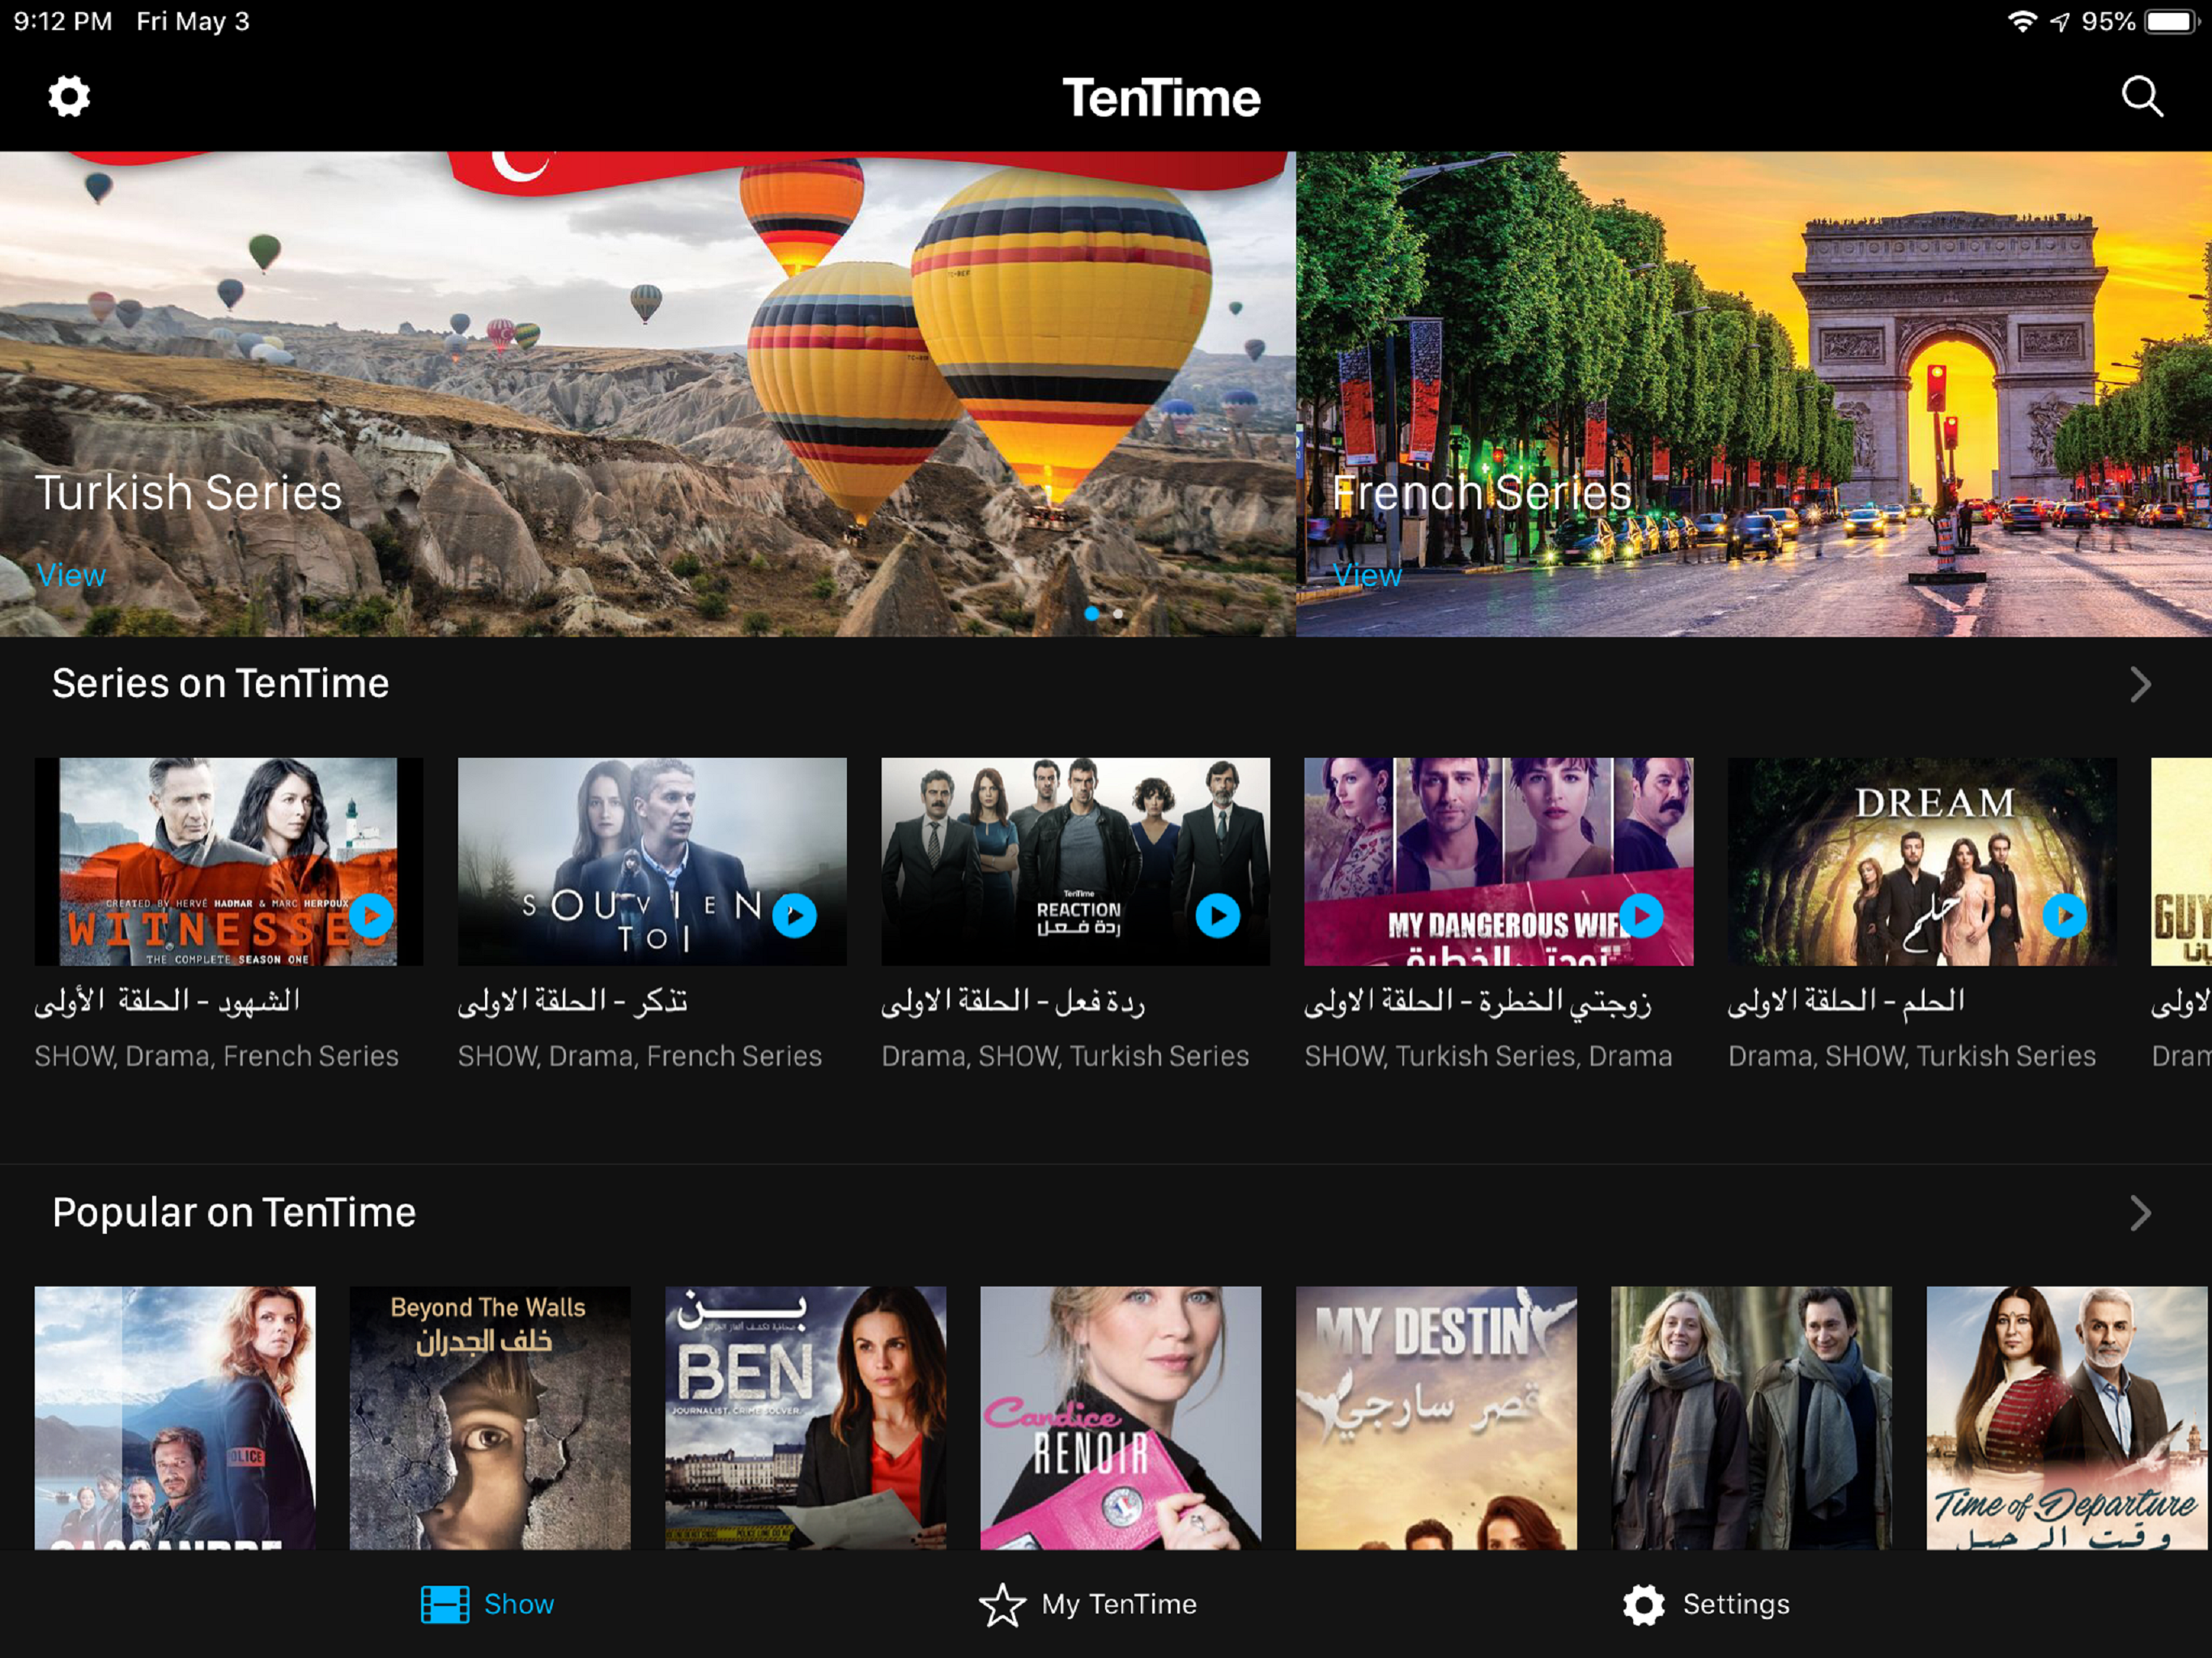
Task: Hit the play icon on Dream thumbnail
Action: click(x=2064, y=914)
